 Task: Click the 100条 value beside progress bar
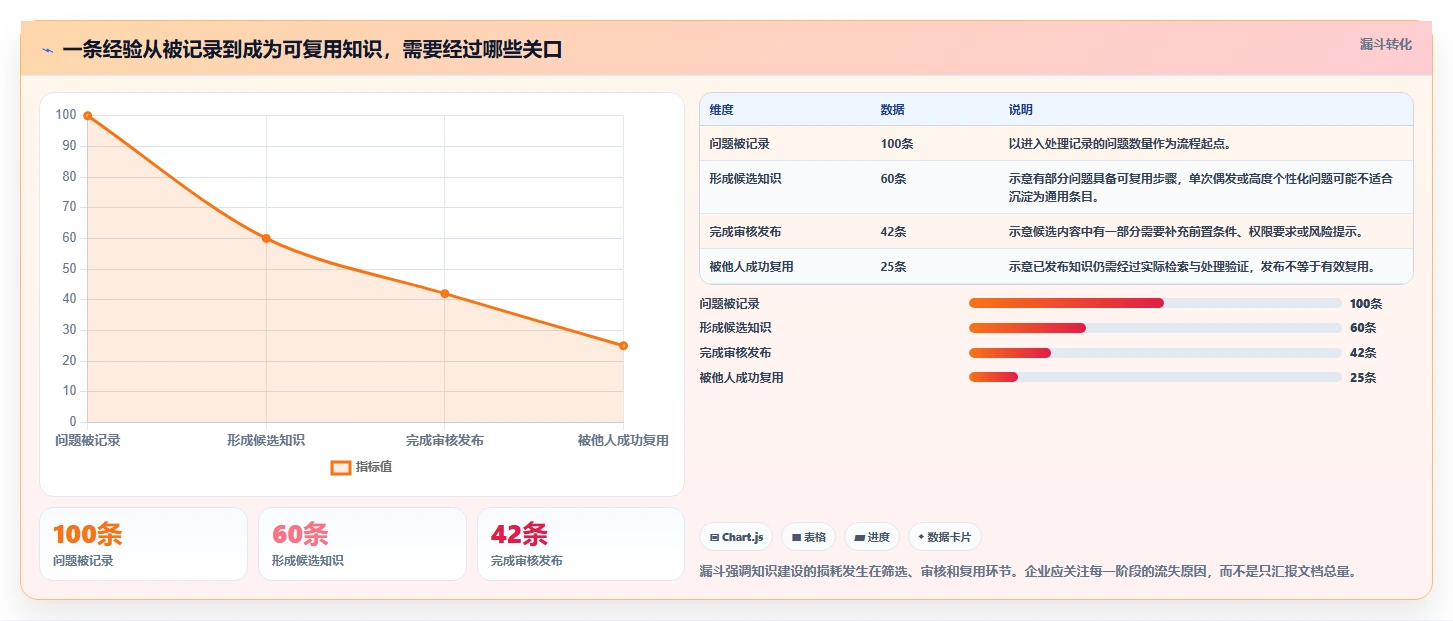(1366, 304)
